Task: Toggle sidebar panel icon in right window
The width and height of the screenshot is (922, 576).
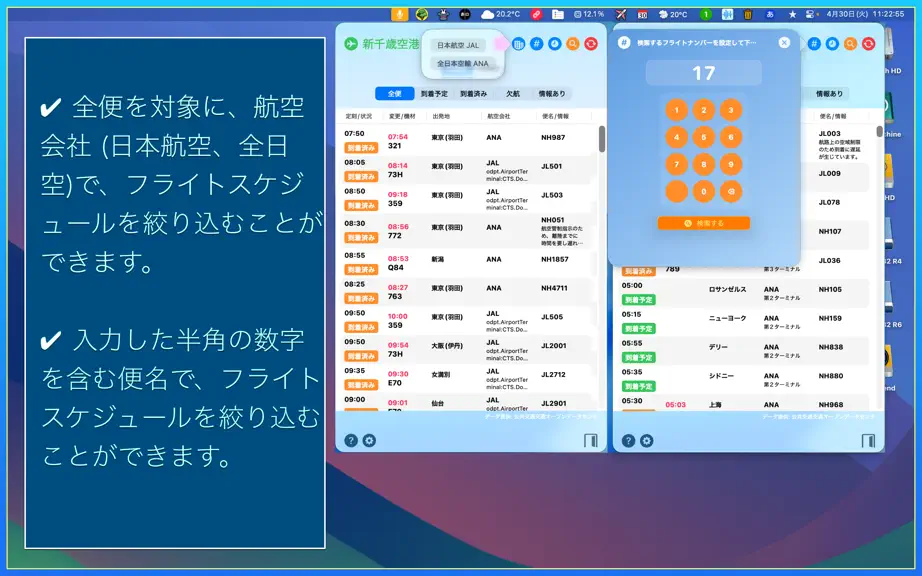Action: coord(868,440)
